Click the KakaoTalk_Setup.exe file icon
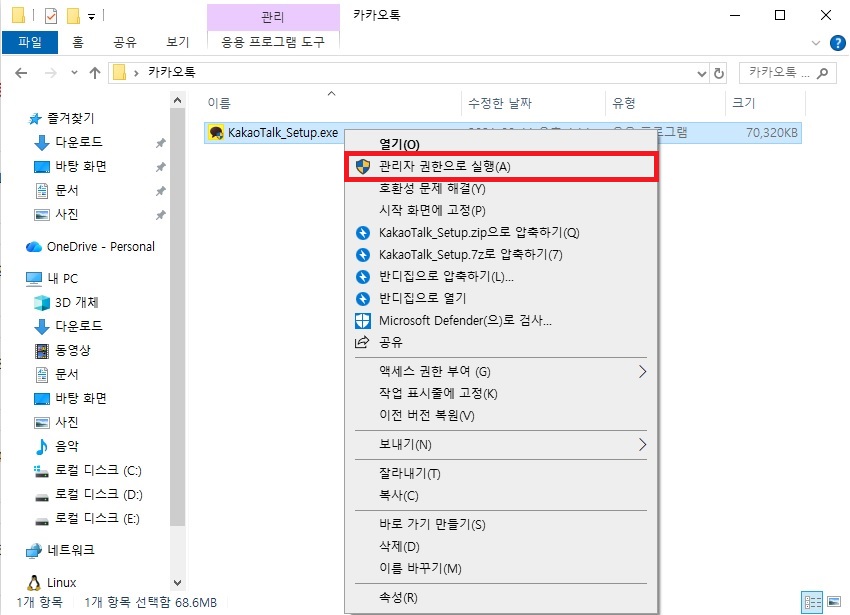This screenshot has height=615, width=850. pyautogui.click(x=216, y=132)
